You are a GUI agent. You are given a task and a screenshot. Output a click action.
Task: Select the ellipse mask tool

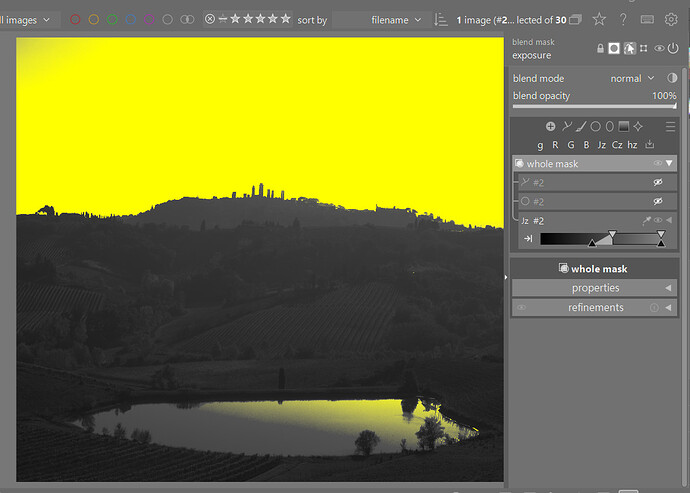[609, 127]
